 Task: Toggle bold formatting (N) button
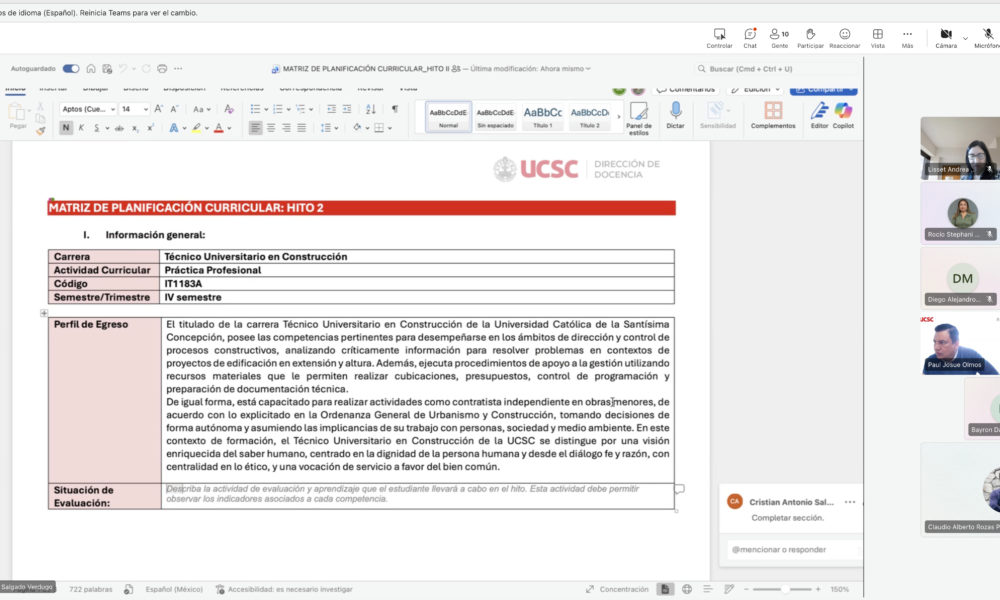coord(66,128)
